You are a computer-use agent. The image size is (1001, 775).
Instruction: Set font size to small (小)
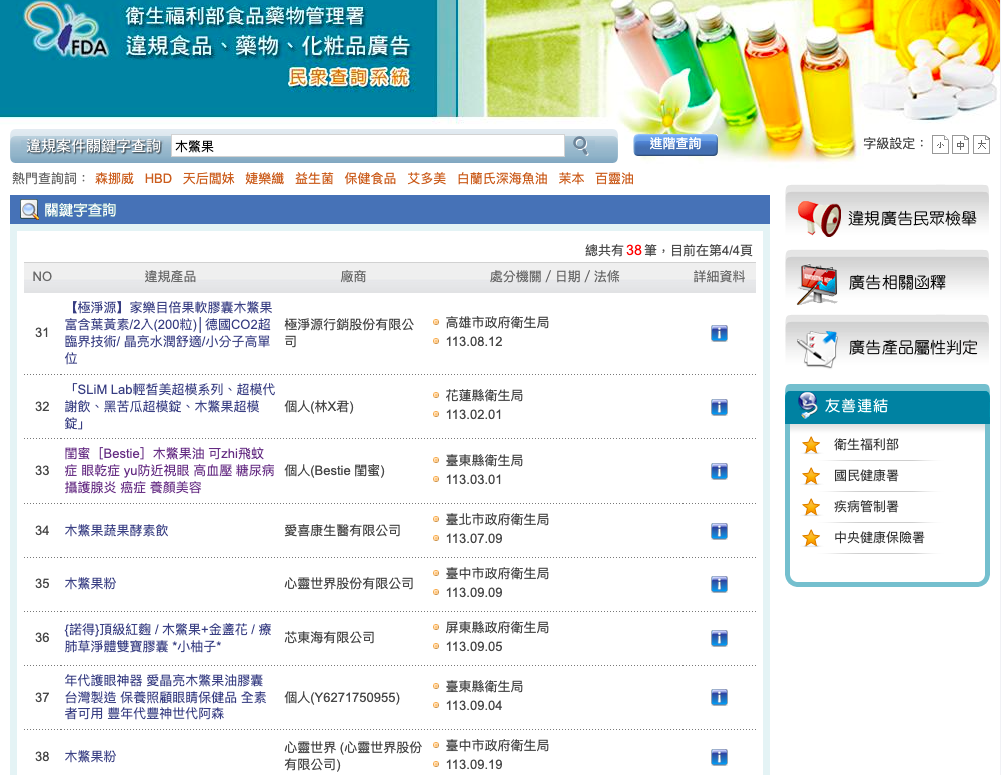[x=940, y=145]
